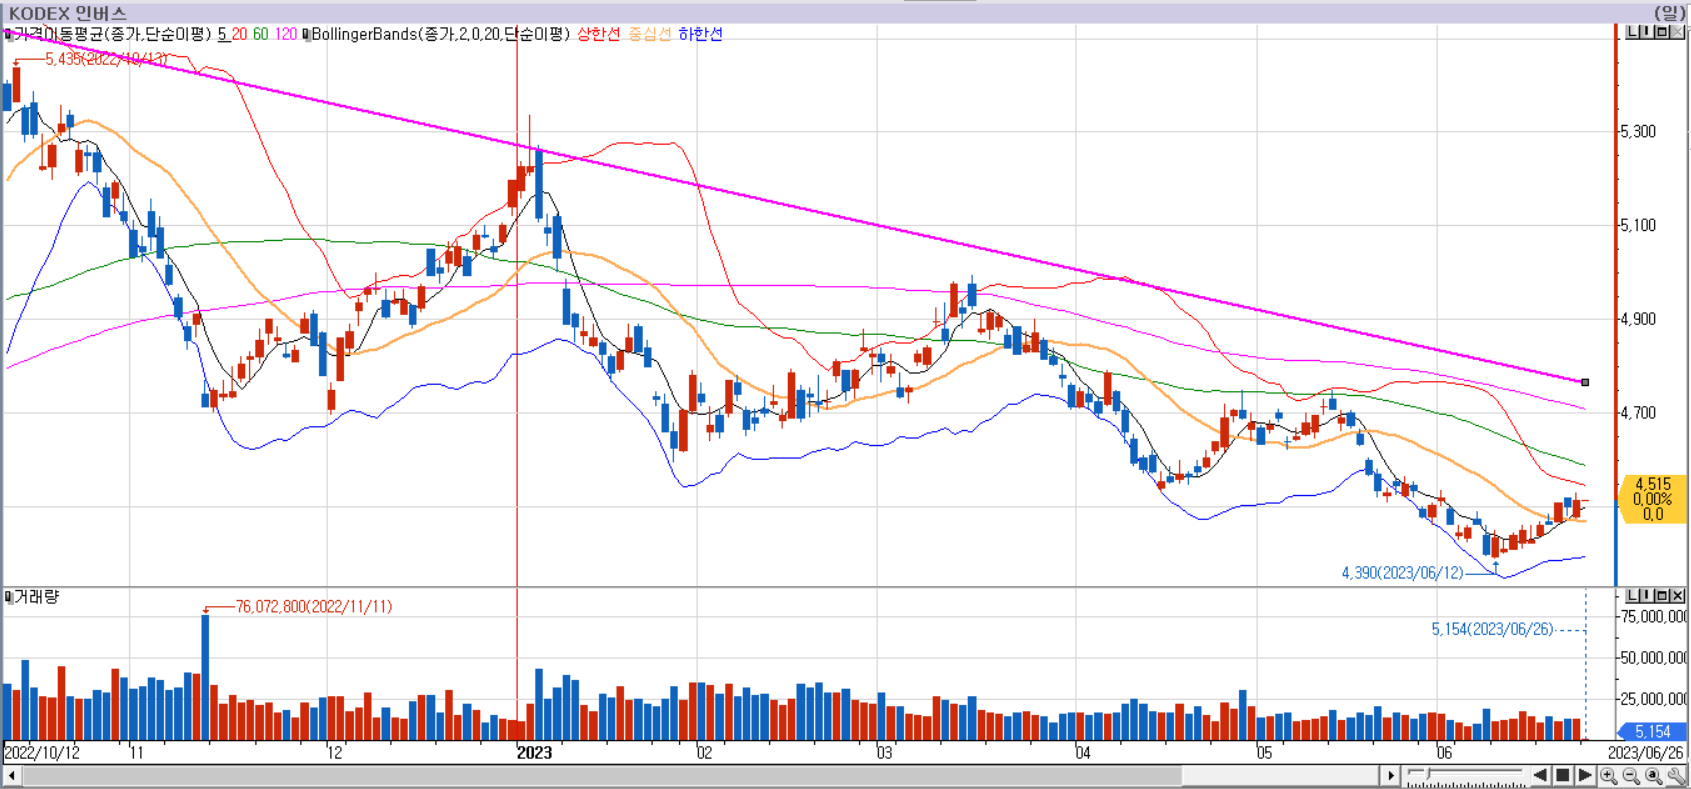Close the volume (거래량) pane
1691x789 pixels.
pos(1676,596)
